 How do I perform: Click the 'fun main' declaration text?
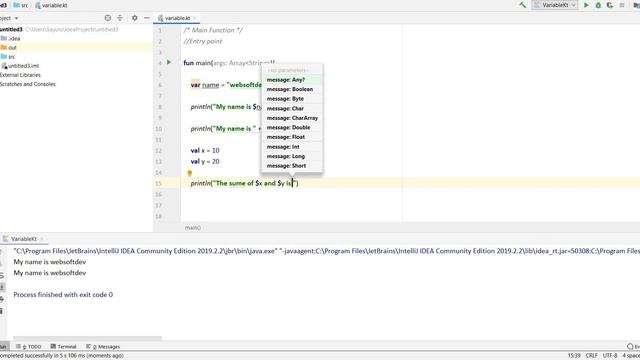(x=197, y=63)
